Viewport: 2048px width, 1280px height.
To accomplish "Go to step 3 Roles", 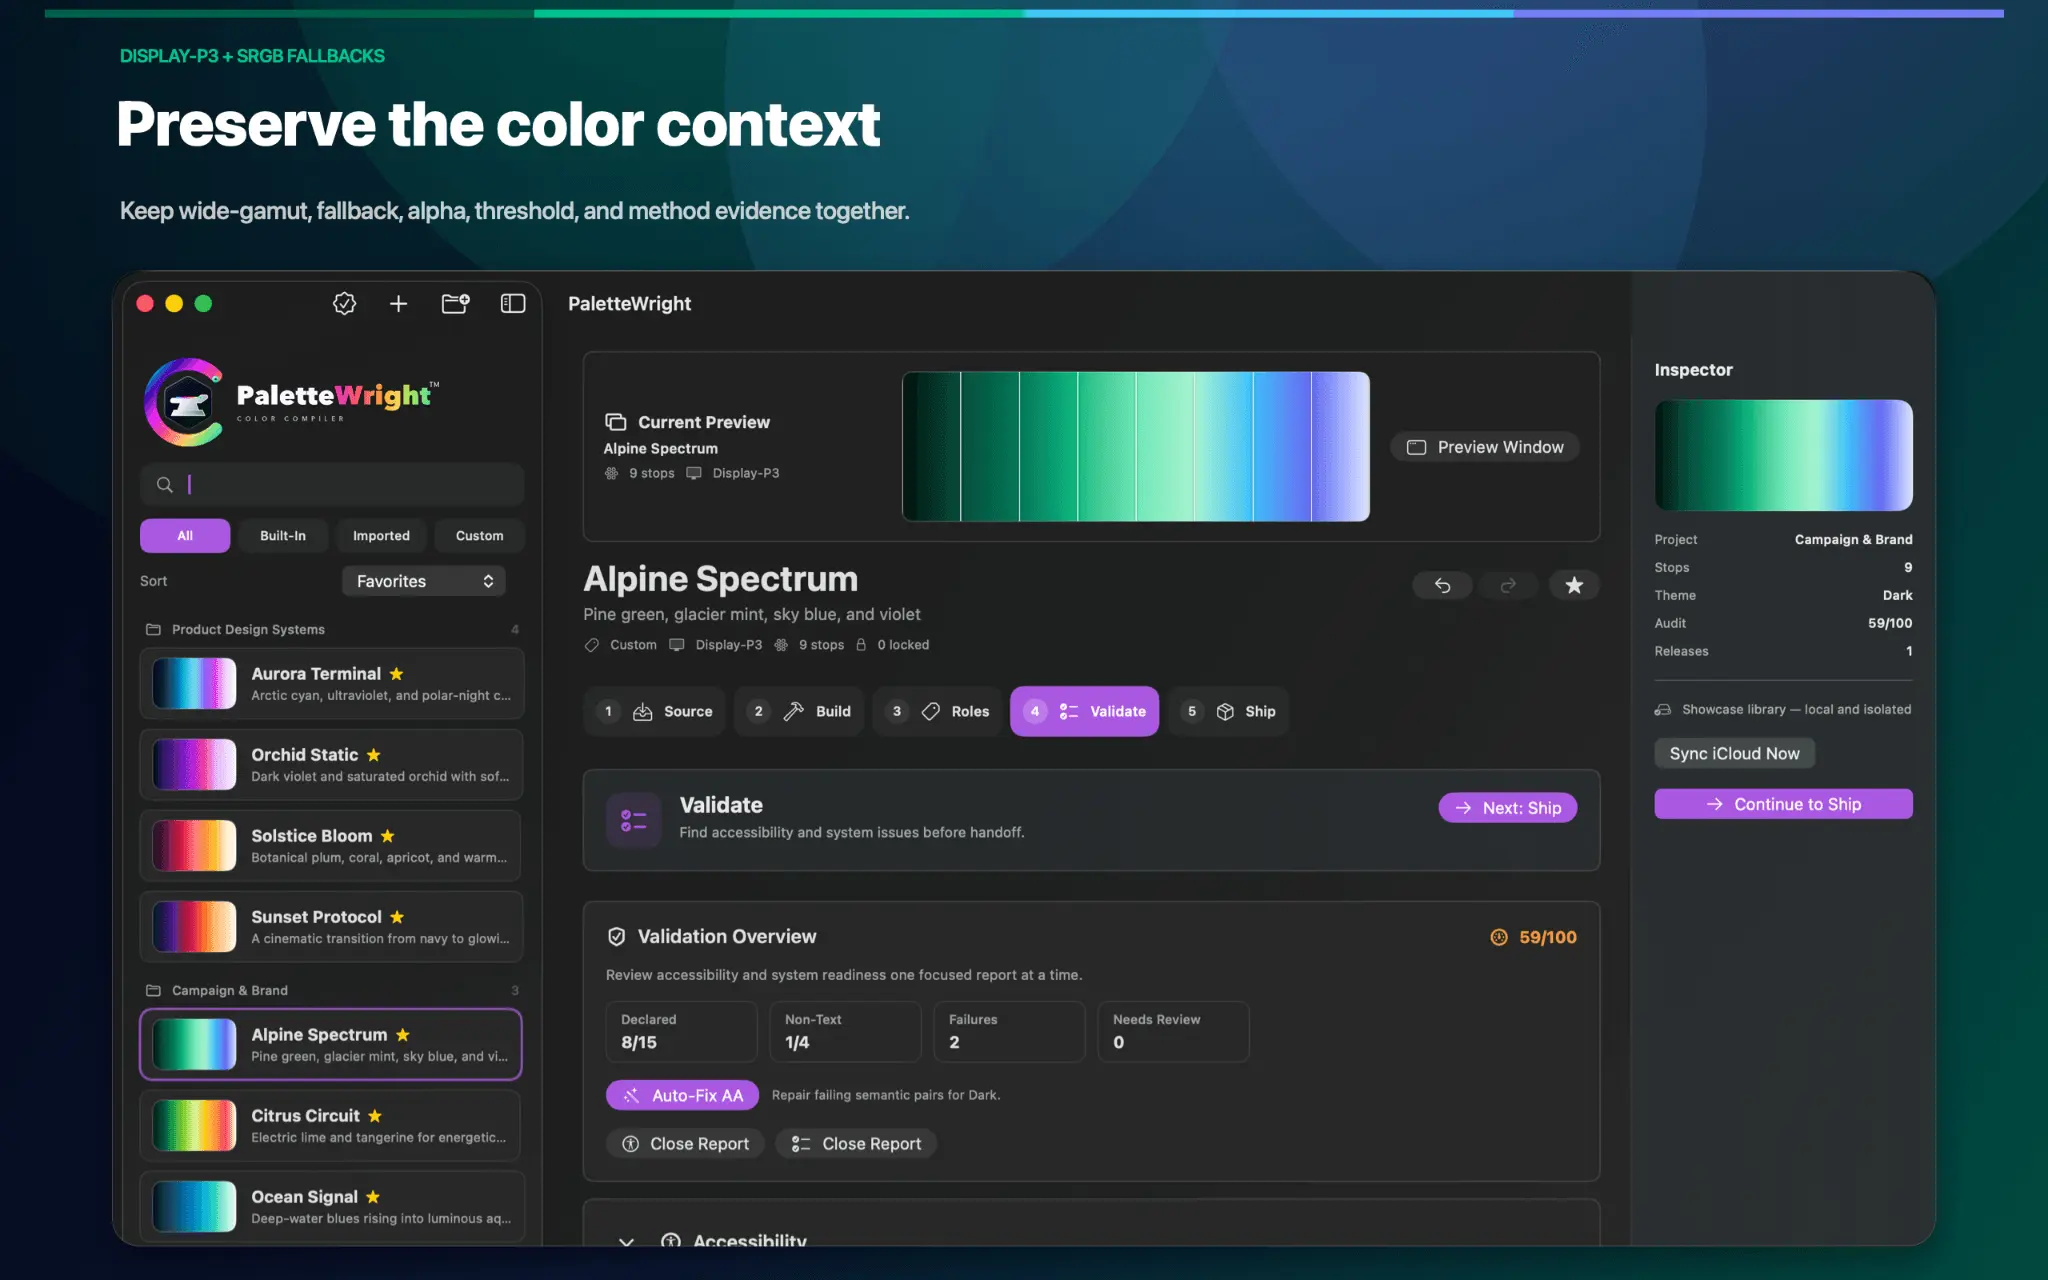I will (x=937, y=711).
